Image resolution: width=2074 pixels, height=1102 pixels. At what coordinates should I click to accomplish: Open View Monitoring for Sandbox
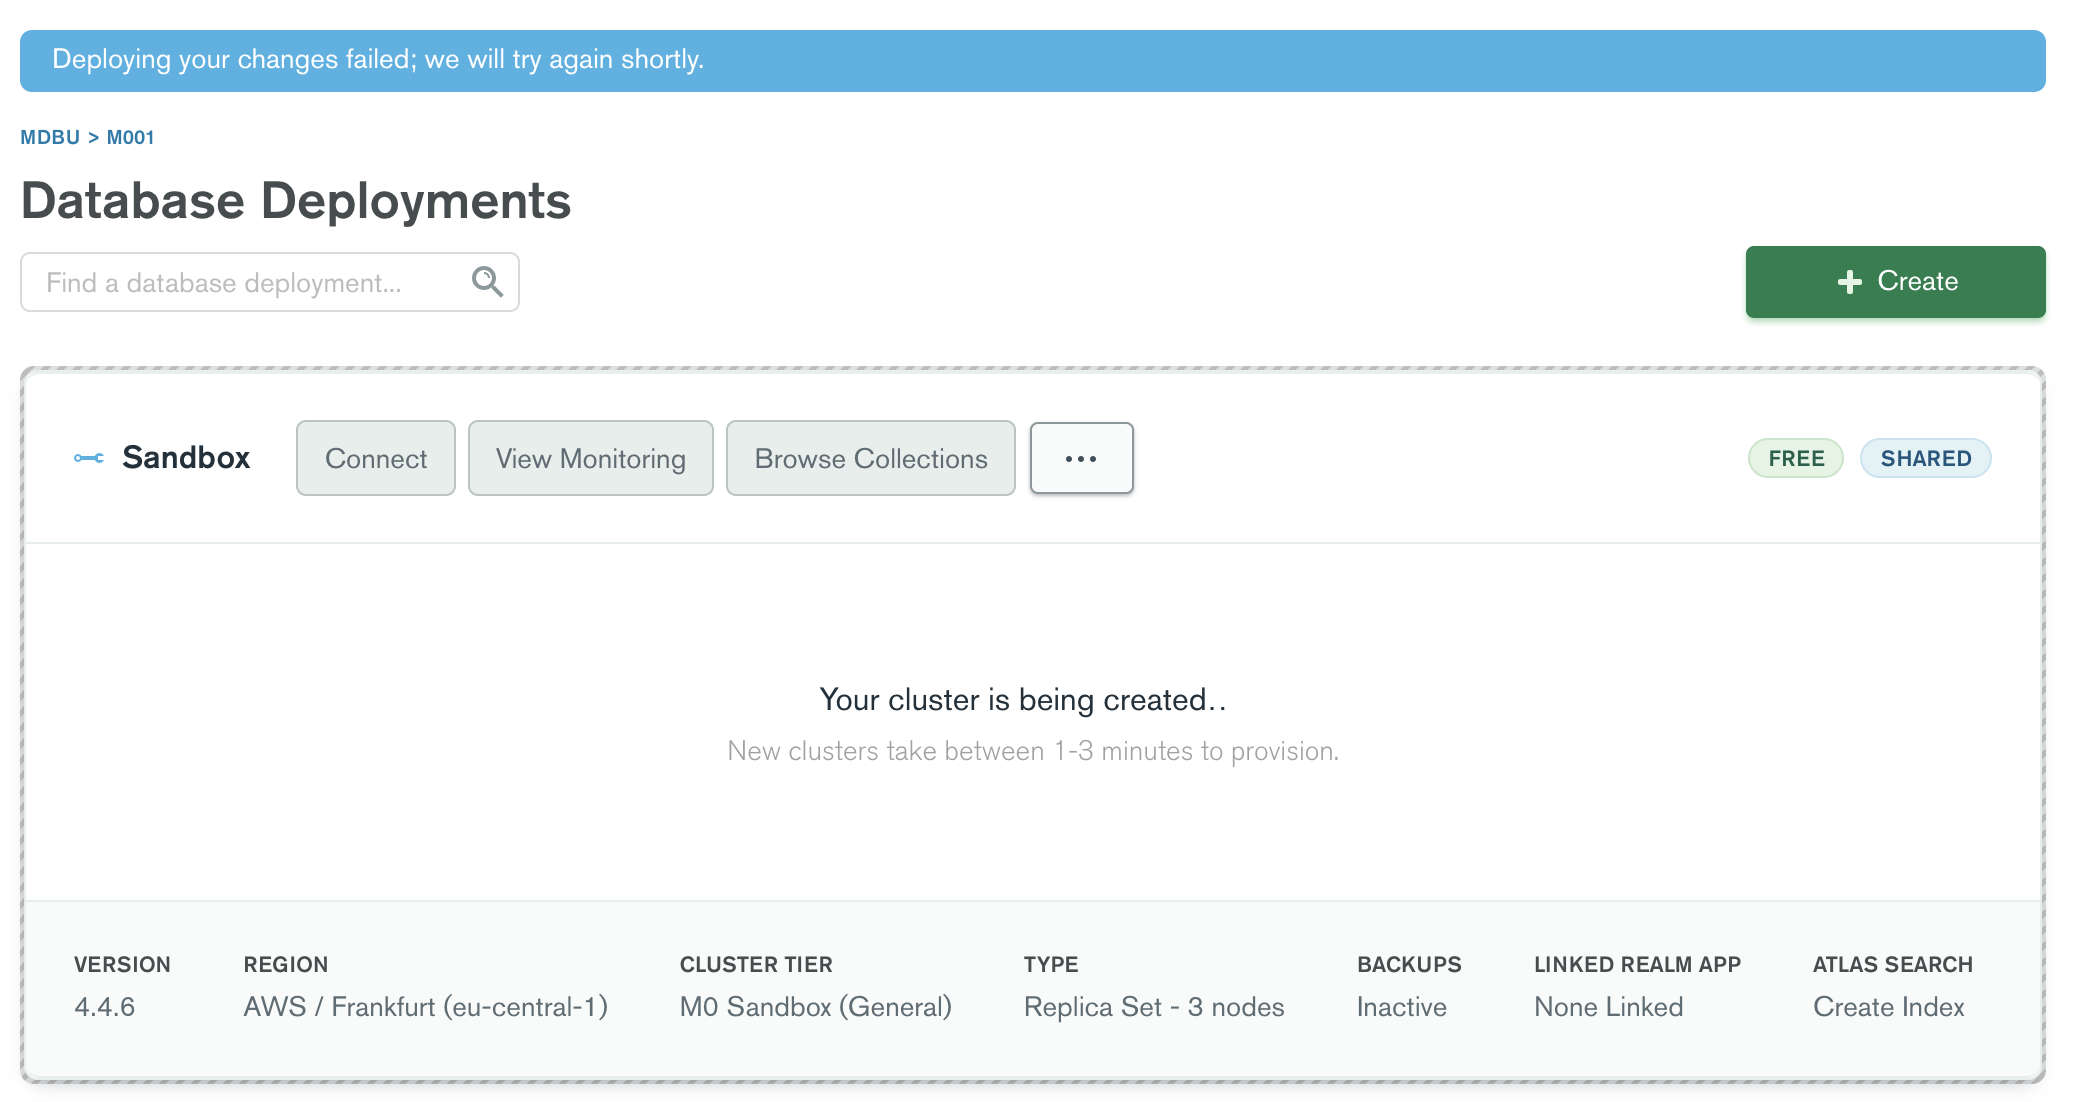click(x=591, y=458)
